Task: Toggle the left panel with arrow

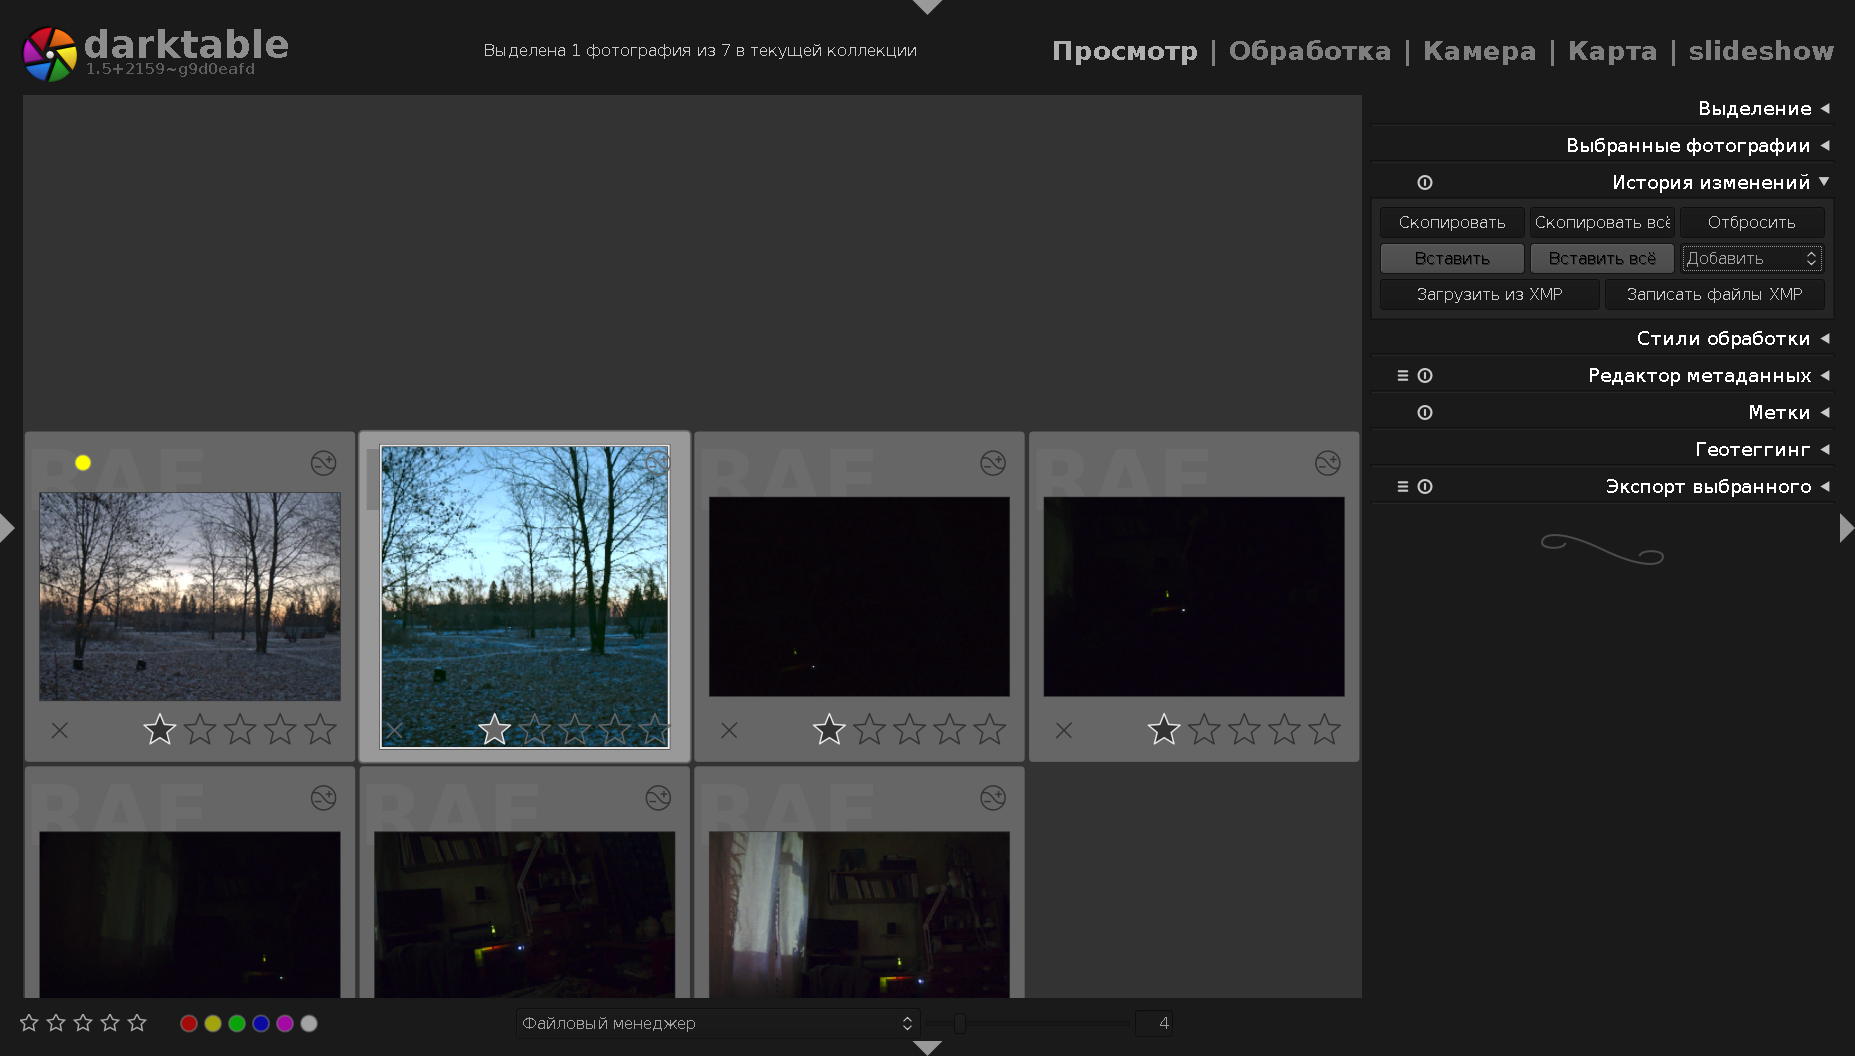Action: (7, 528)
